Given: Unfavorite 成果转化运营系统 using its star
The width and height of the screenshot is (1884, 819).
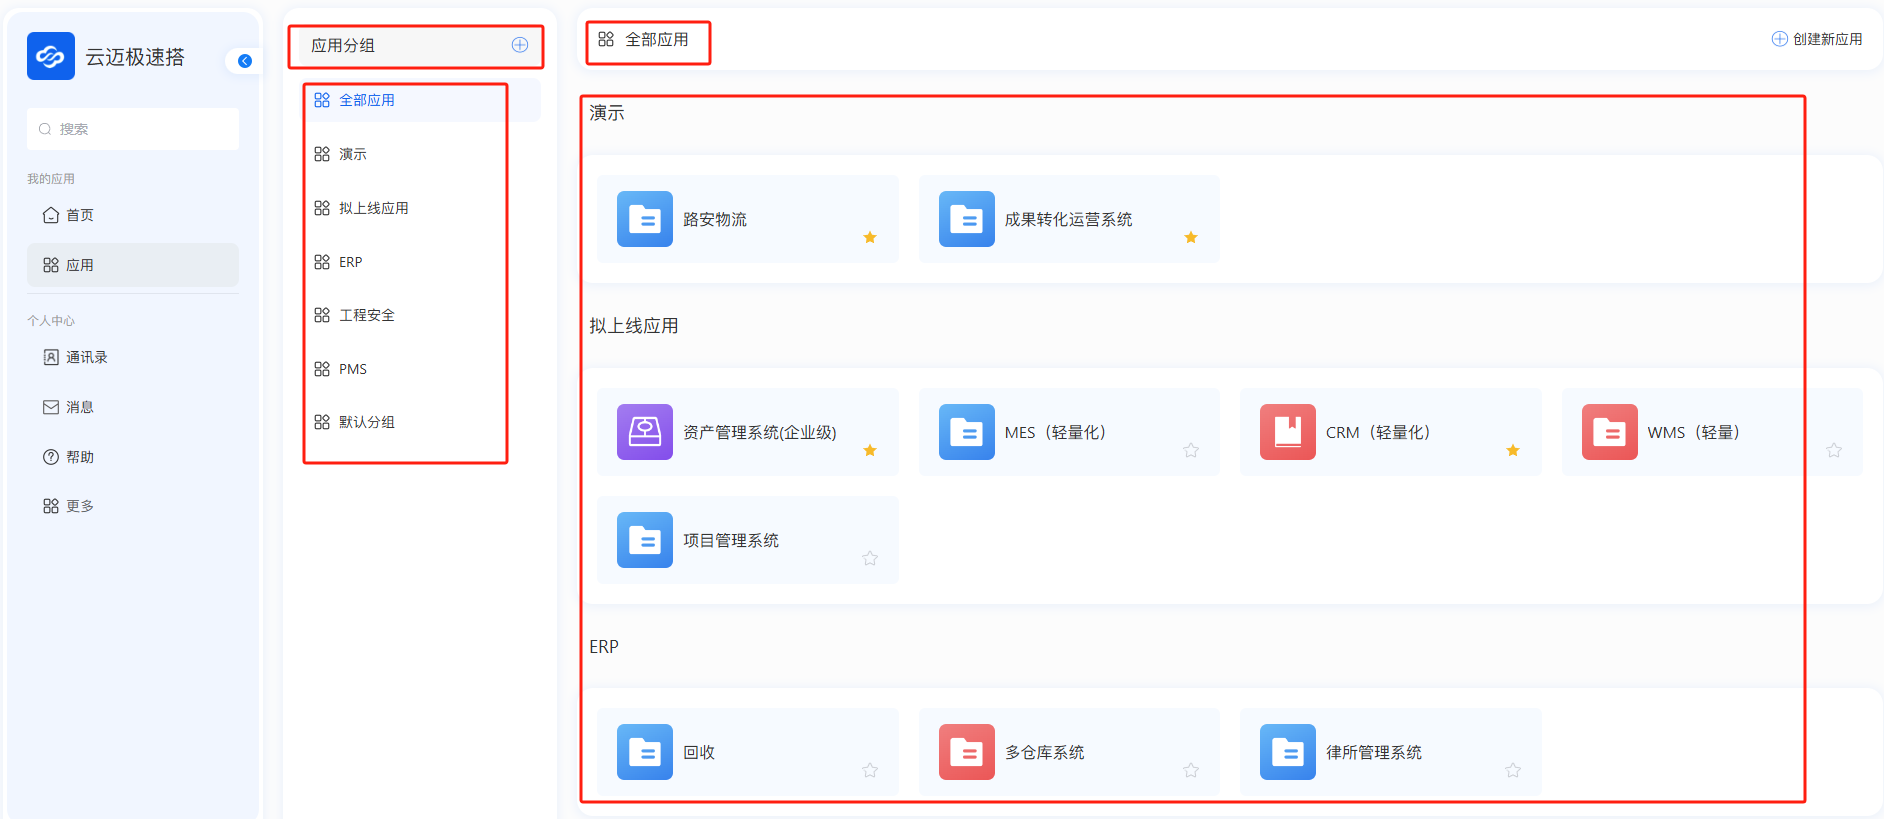Looking at the screenshot, I should pos(1191,238).
